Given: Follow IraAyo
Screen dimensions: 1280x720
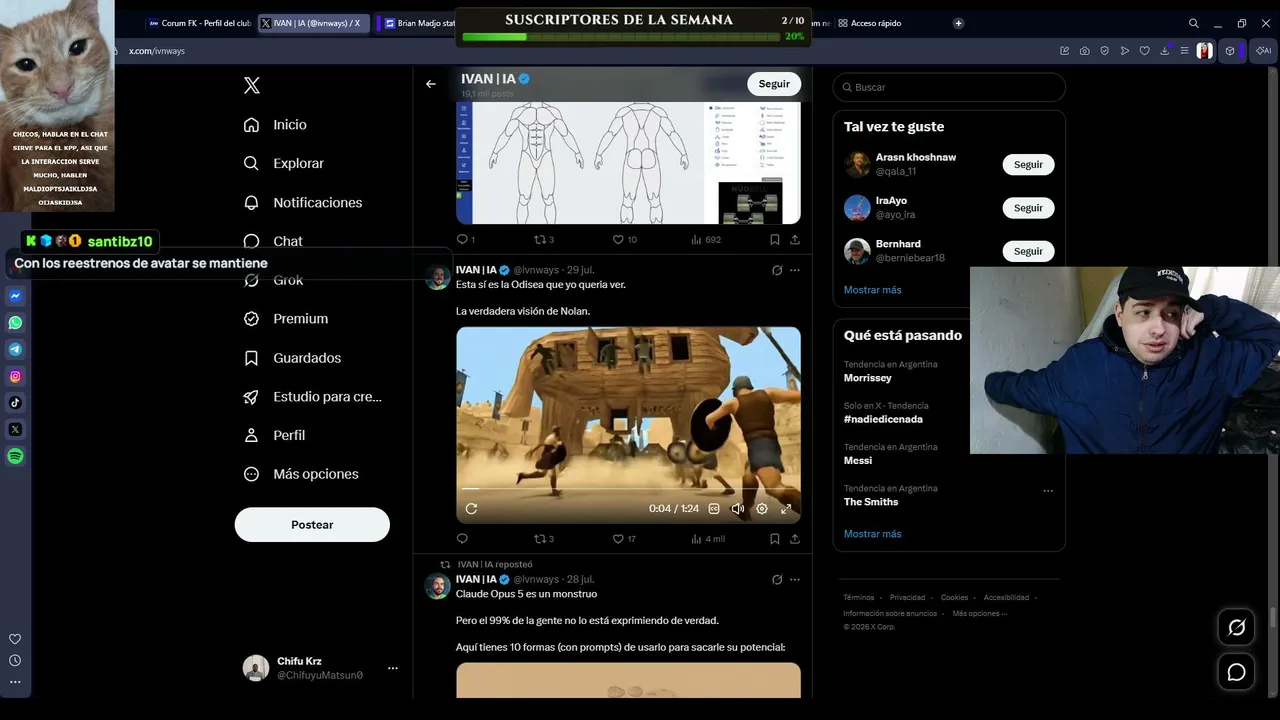Looking at the screenshot, I should point(1028,208).
